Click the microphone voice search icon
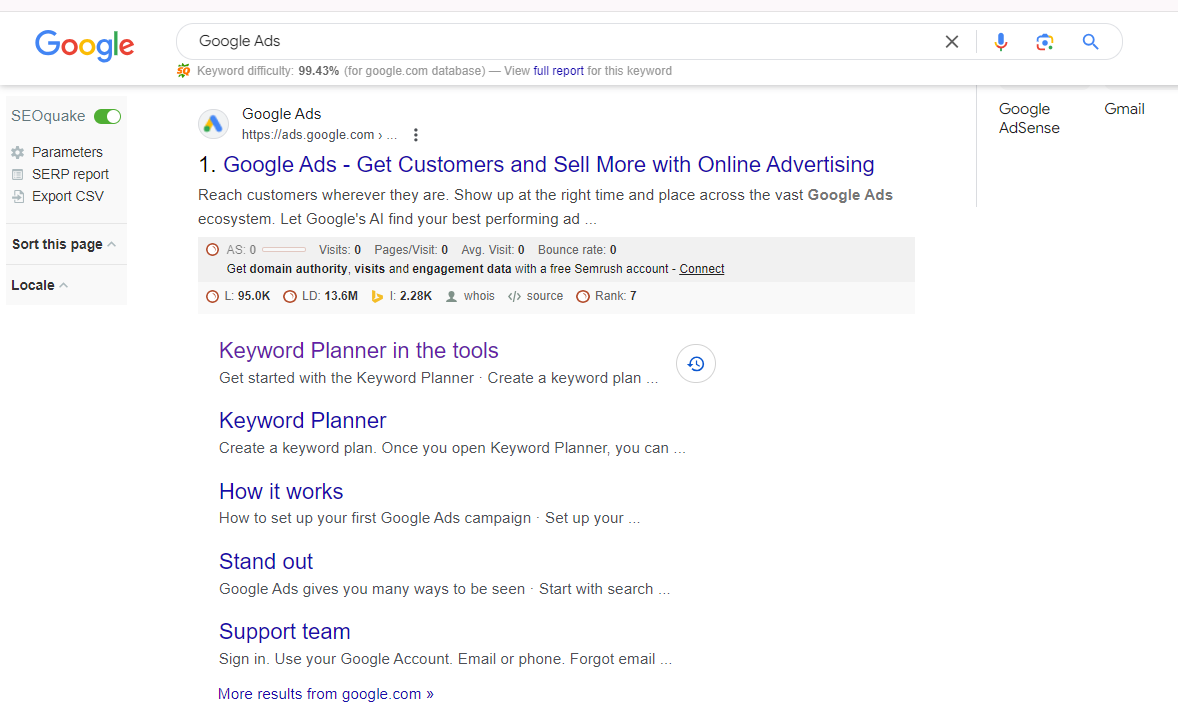 point(1001,42)
